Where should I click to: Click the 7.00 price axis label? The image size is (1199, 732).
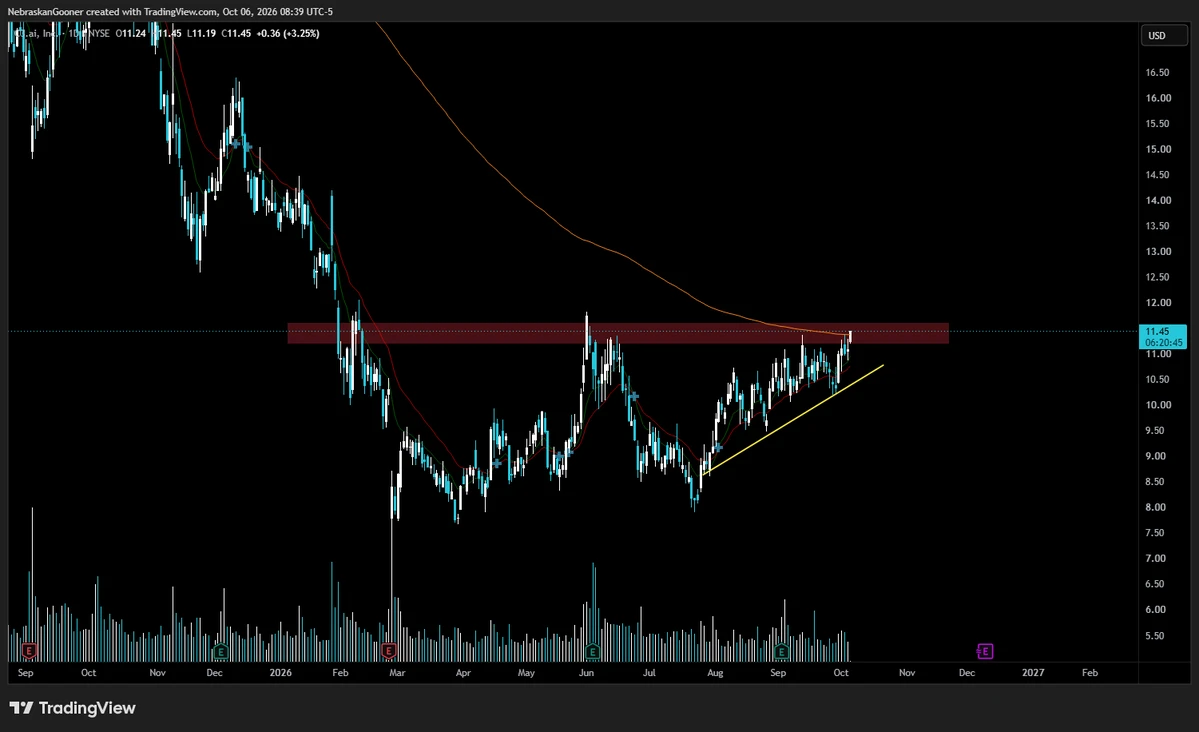click(1155, 558)
